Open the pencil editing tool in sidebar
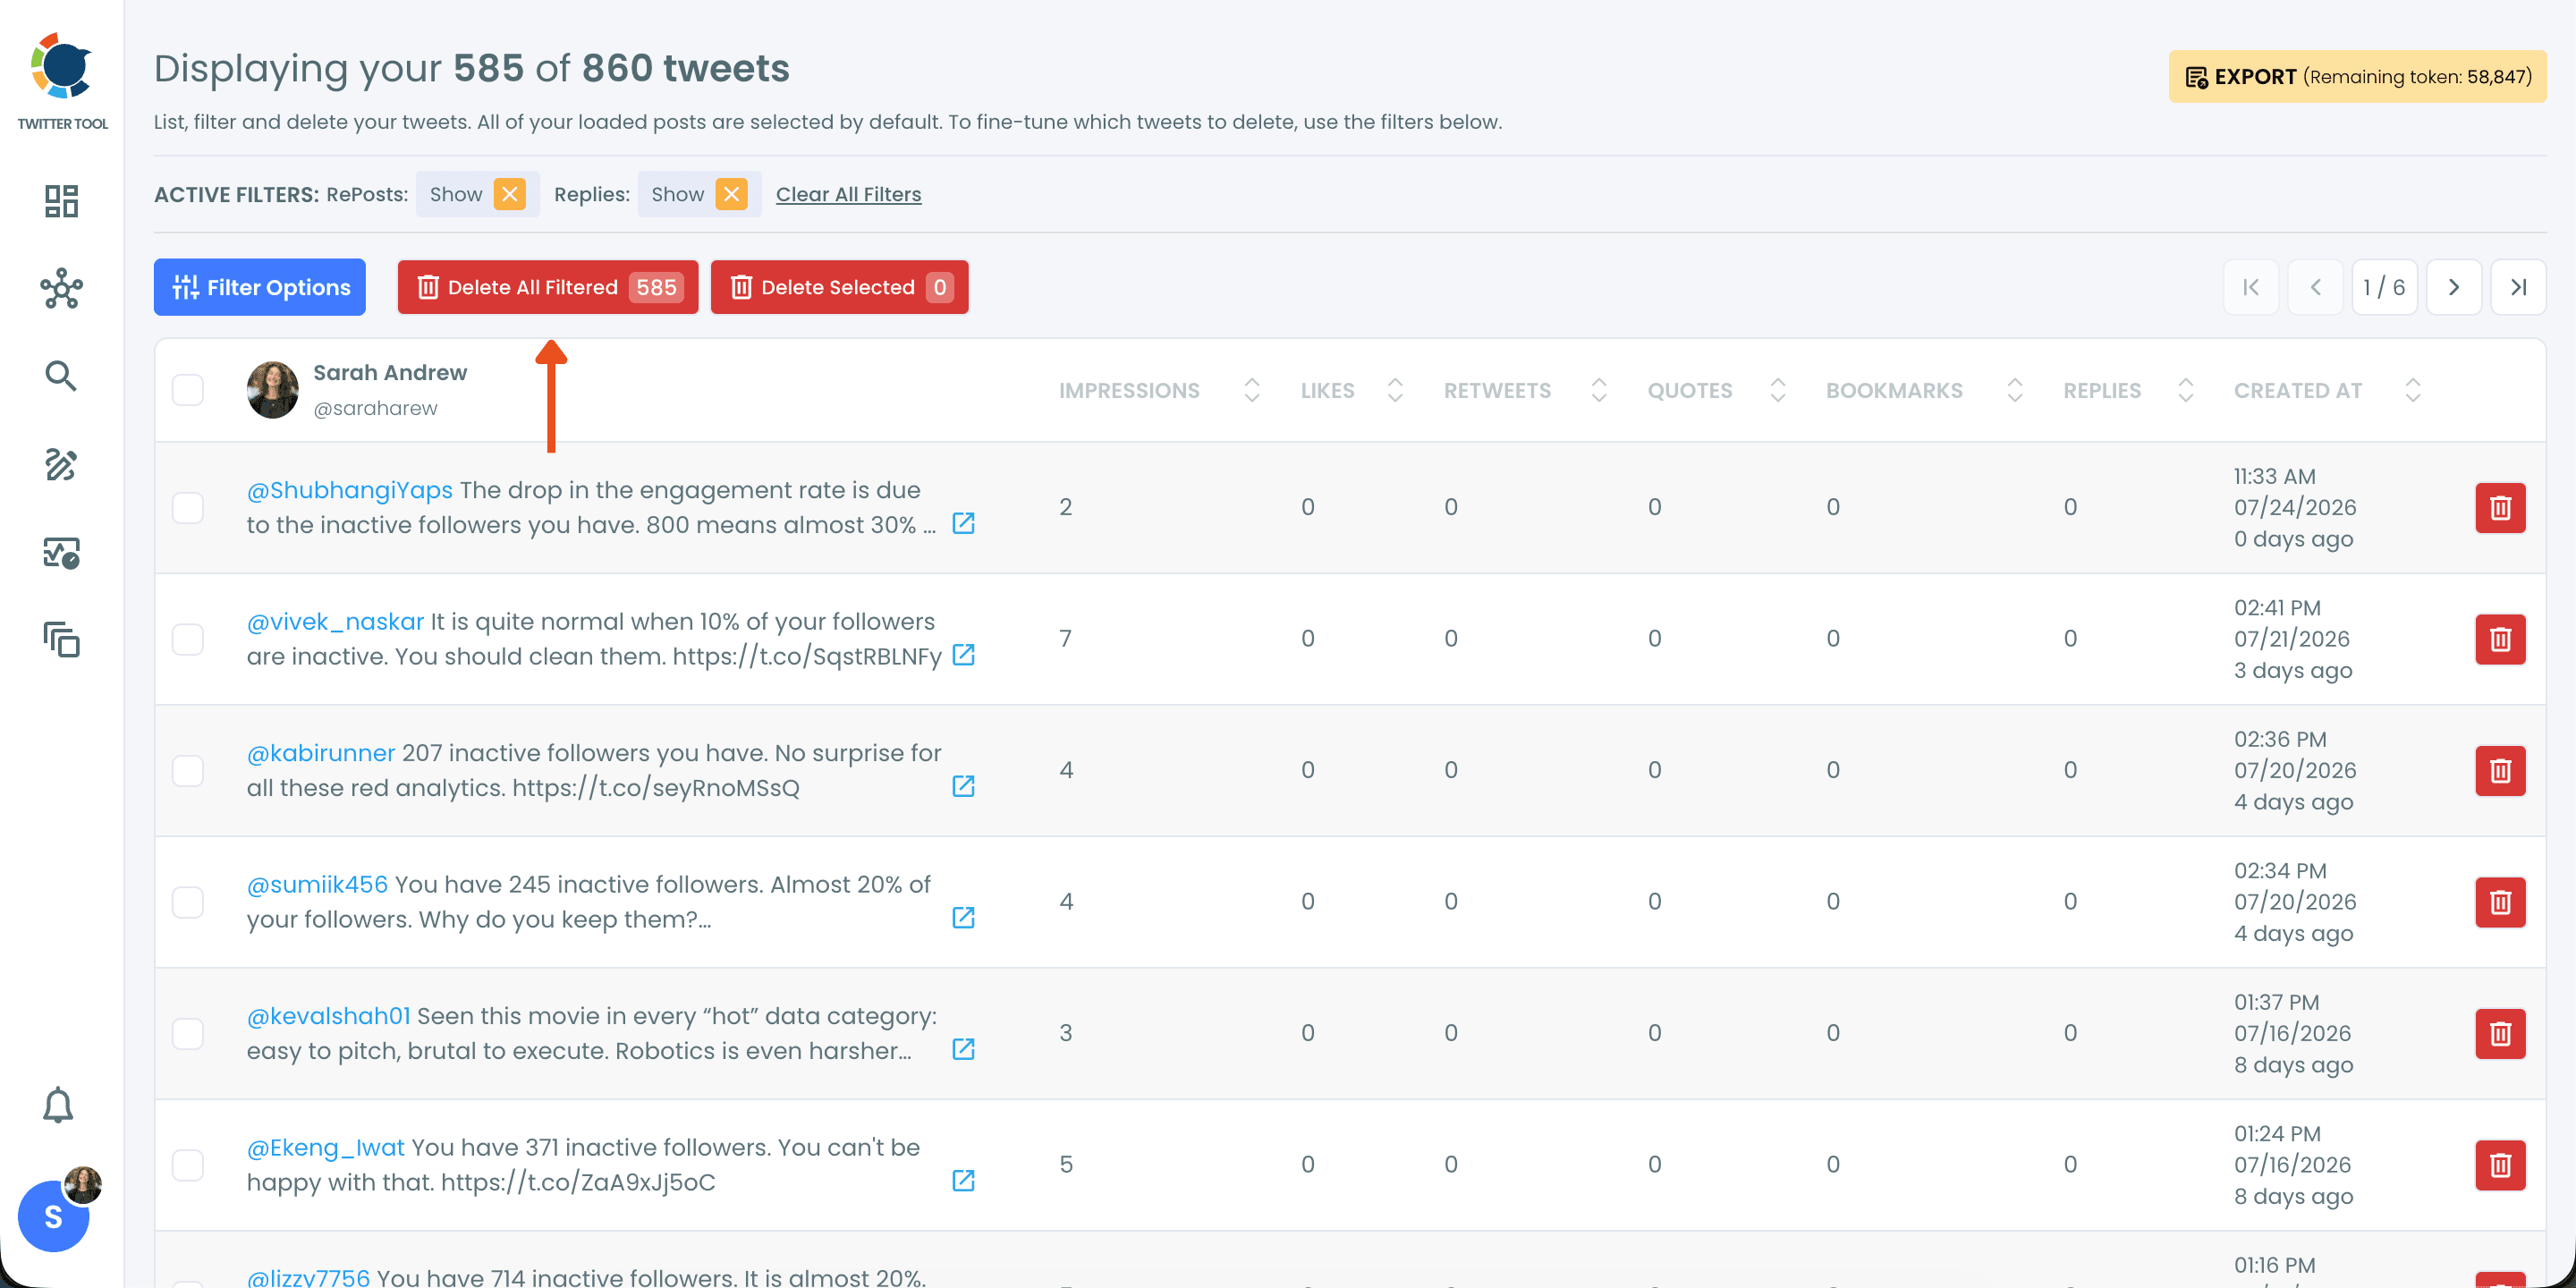Viewport: 2576px width, 1288px height. 61,465
